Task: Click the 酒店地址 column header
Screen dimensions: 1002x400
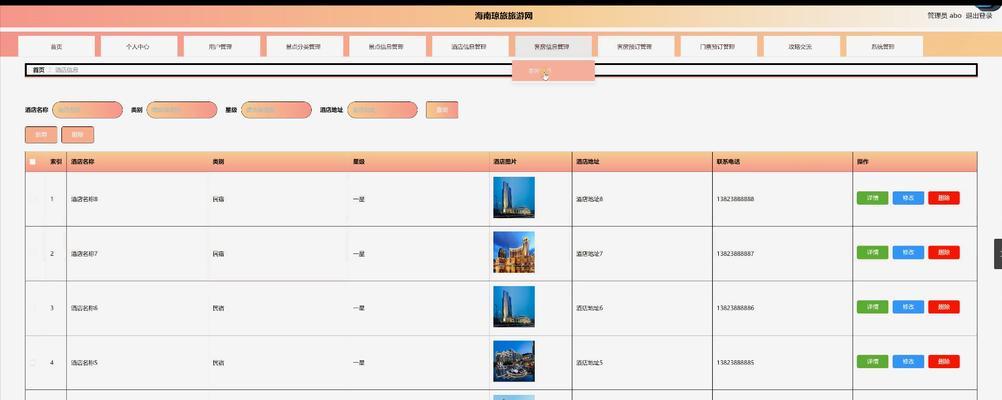Action: pos(588,162)
